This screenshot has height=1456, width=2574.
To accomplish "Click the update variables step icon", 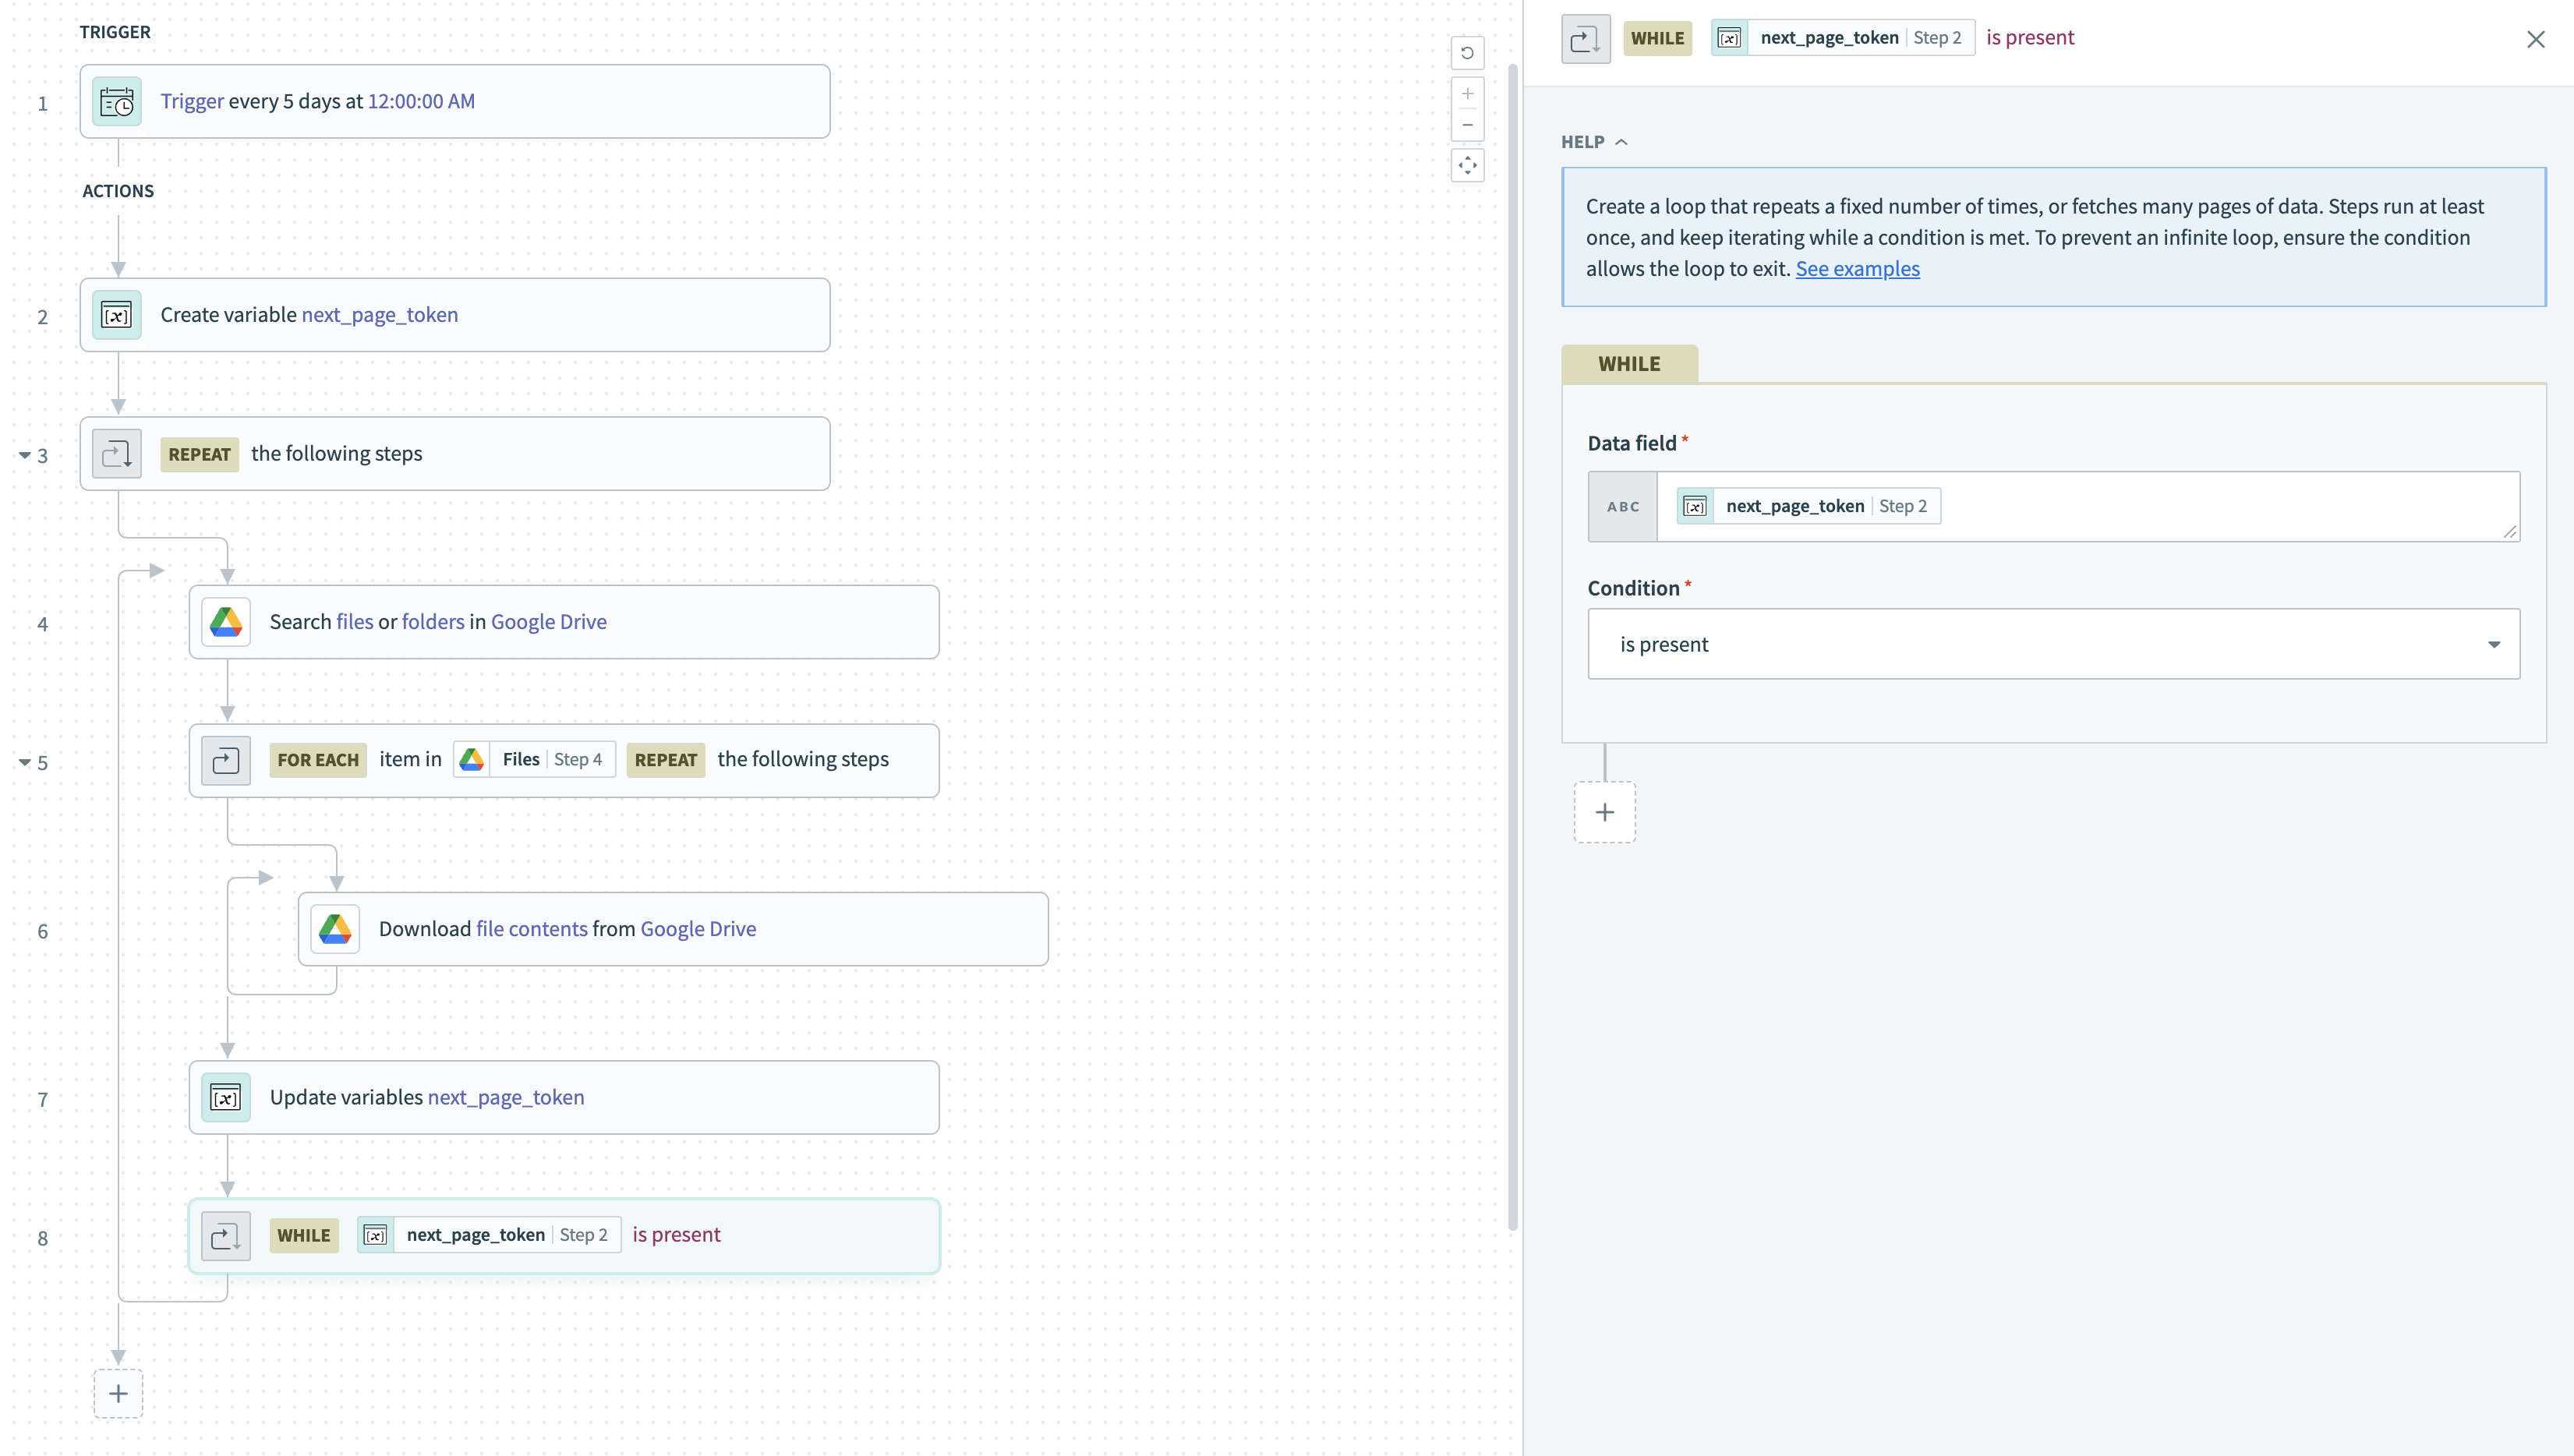I will (x=225, y=1096).
